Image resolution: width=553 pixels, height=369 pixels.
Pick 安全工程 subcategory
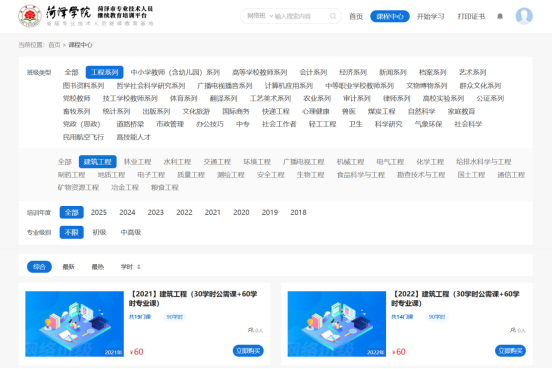(271, 175)
